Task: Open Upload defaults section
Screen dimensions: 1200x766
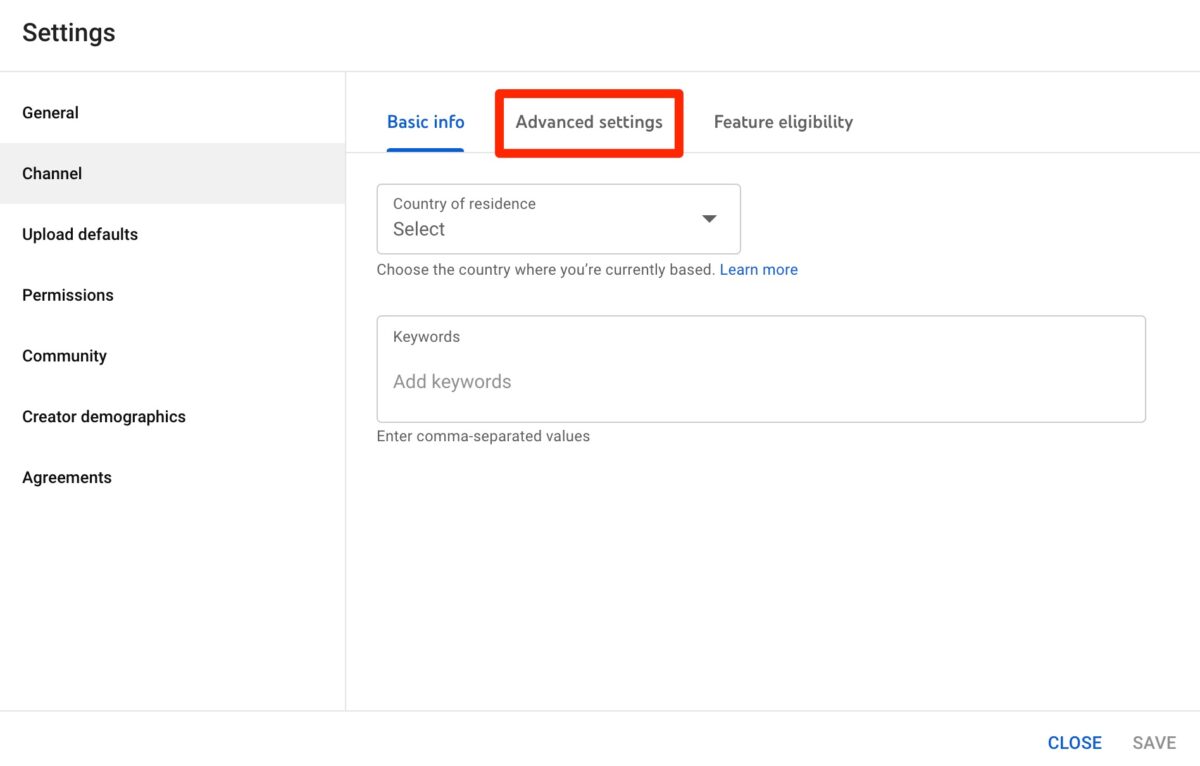Action: tap(80, 235)
